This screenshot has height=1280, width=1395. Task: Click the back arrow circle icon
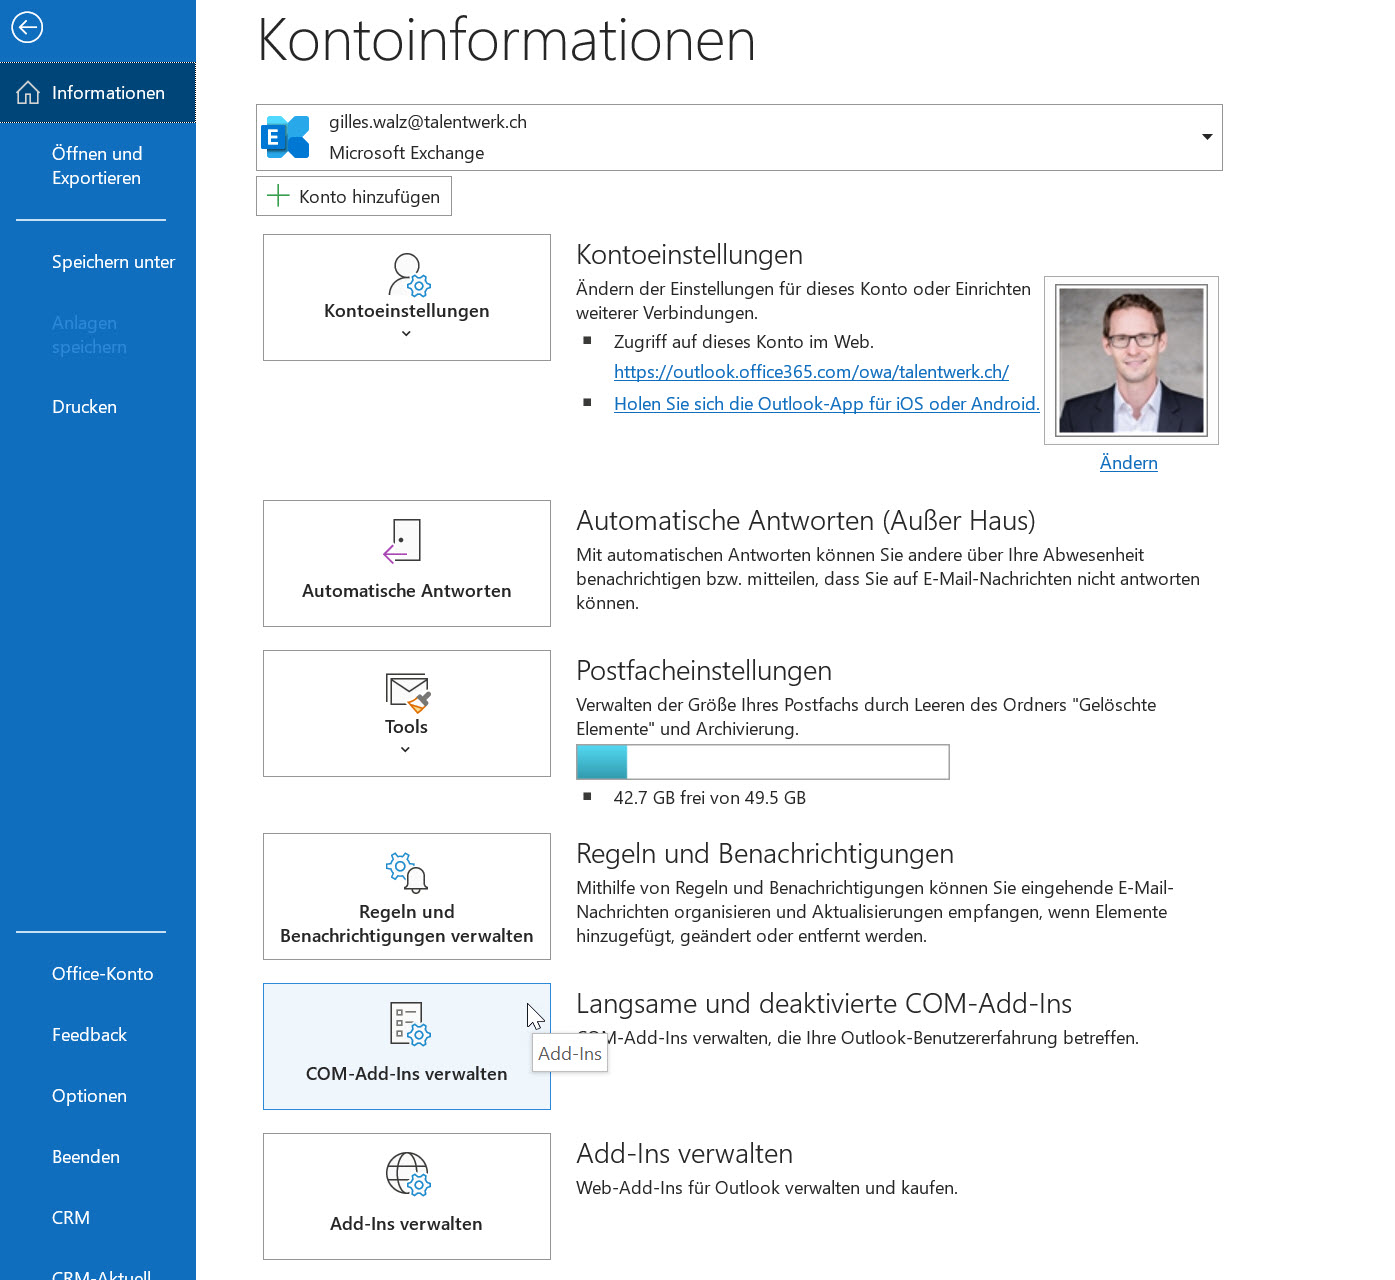pos(27,27)
